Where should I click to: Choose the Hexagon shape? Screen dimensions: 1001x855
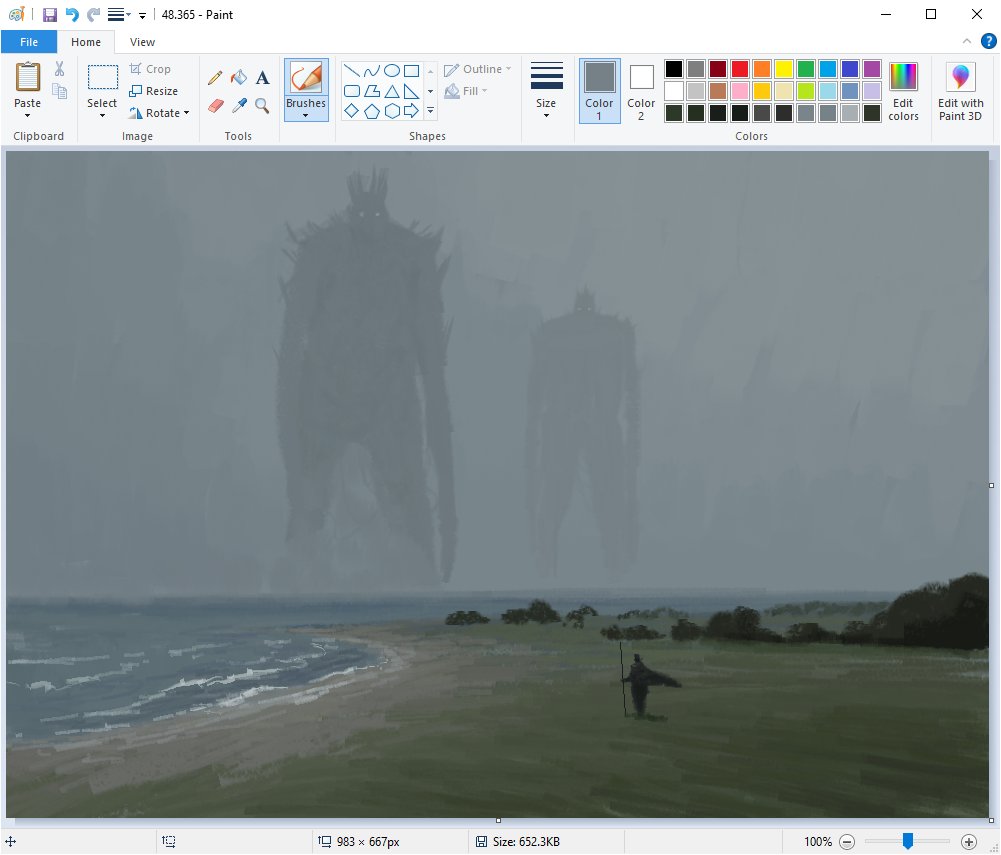coord(392,111)
